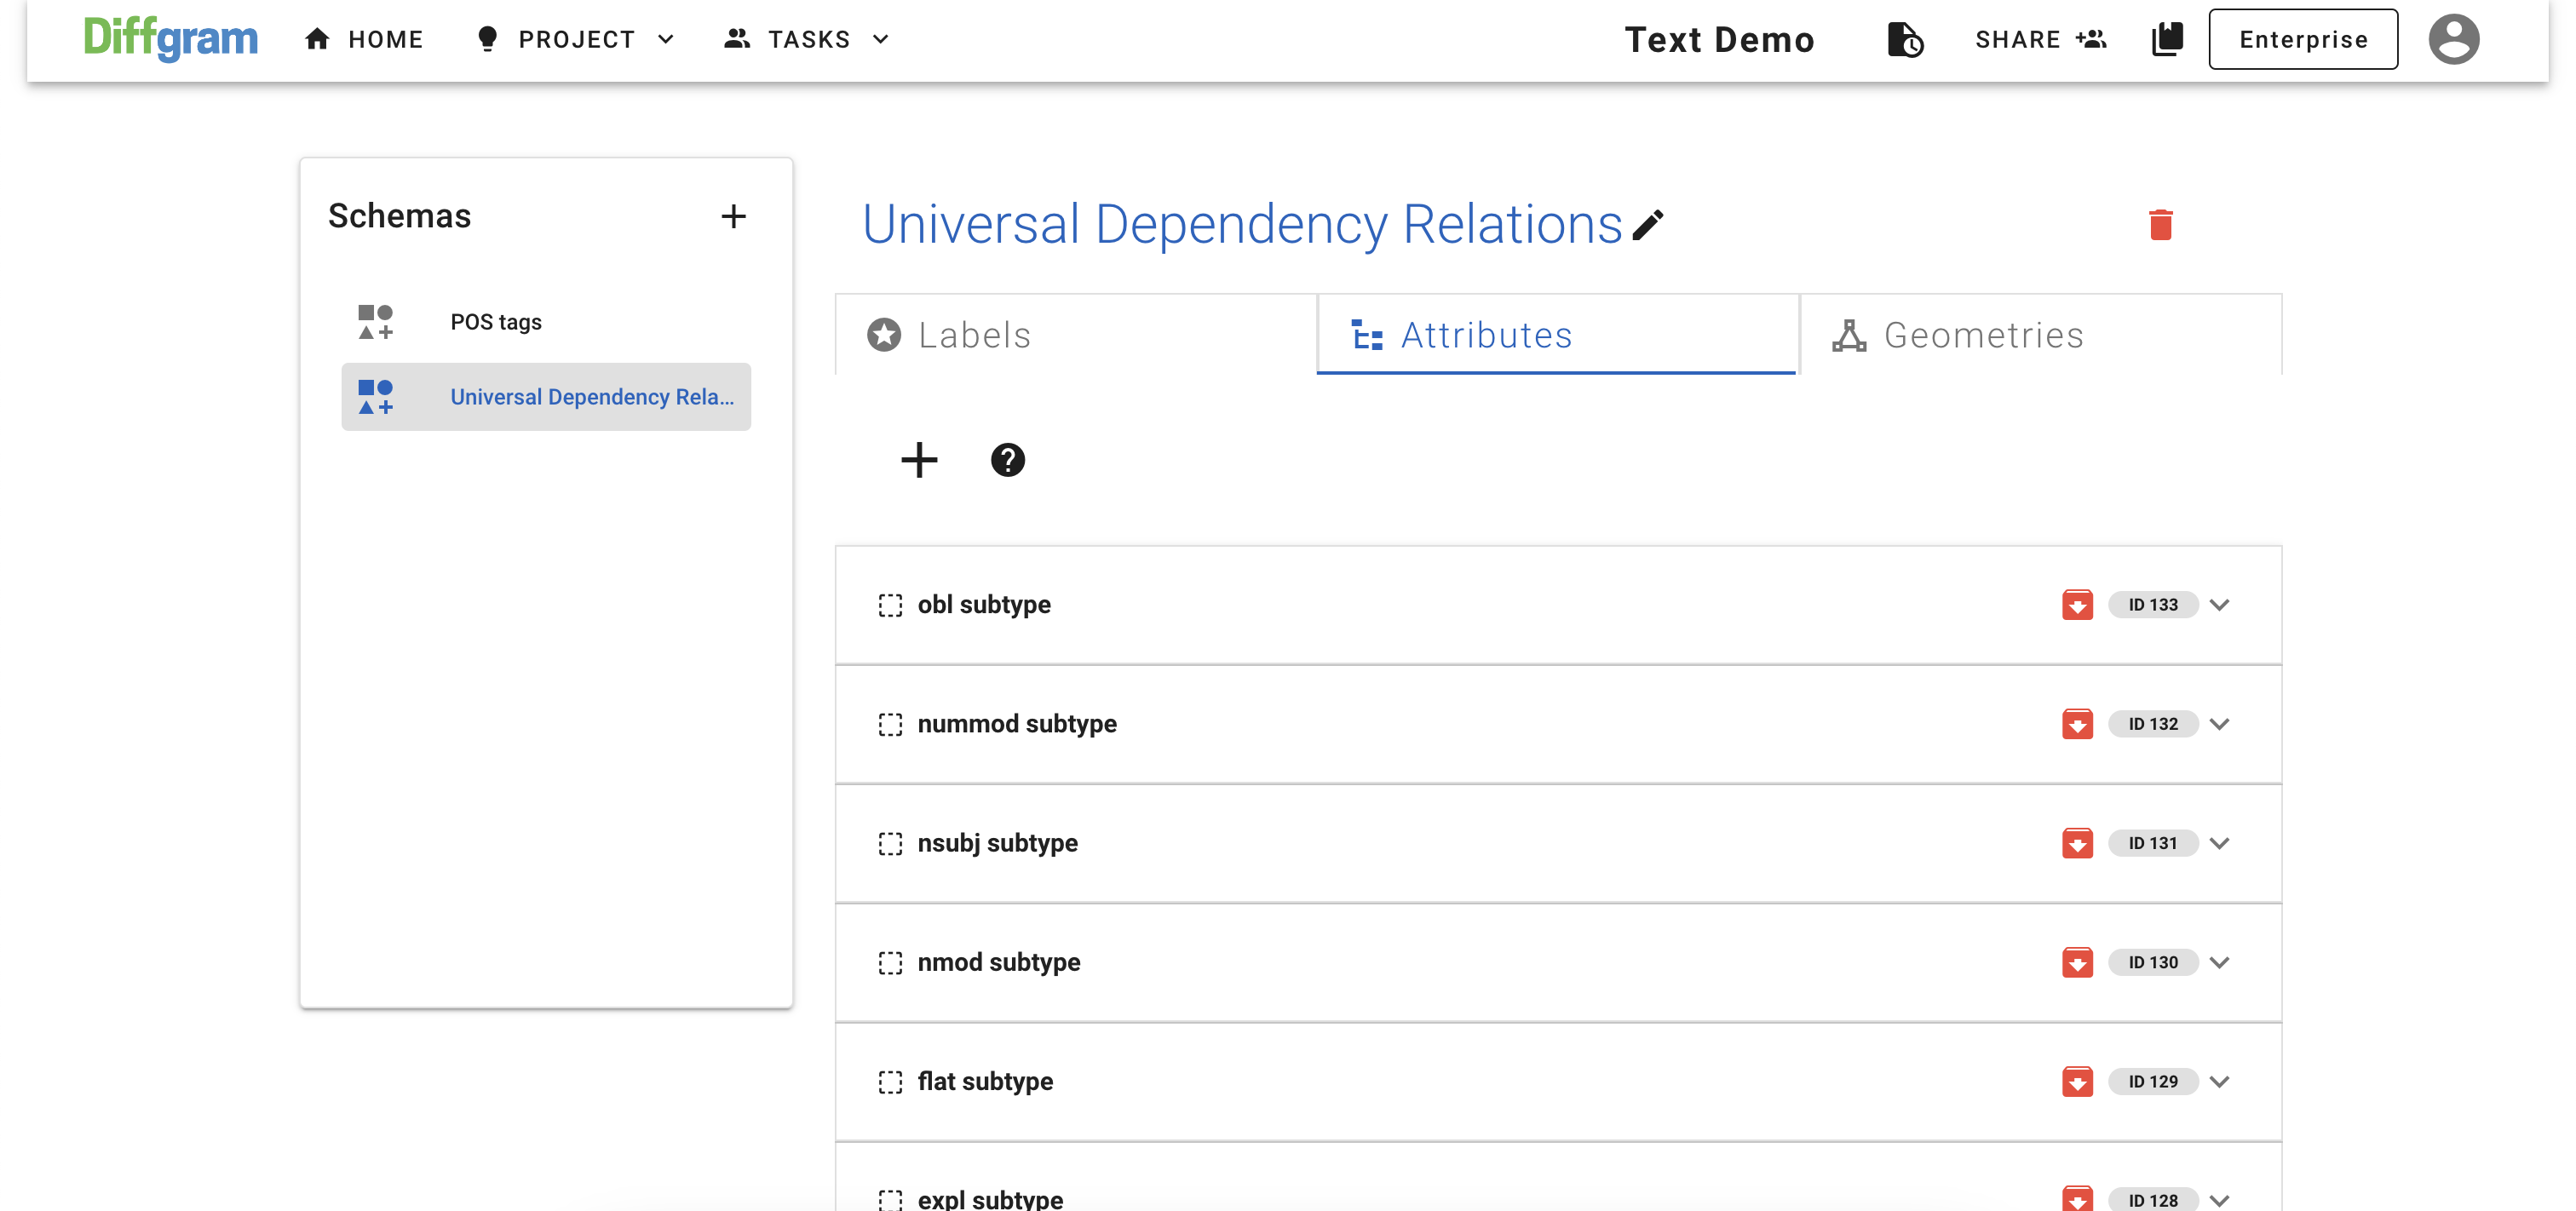This screenshot has width=2576, height=1211.
Task: Expand the obl subtype attribute row
Action: (x=2219, y=605)
